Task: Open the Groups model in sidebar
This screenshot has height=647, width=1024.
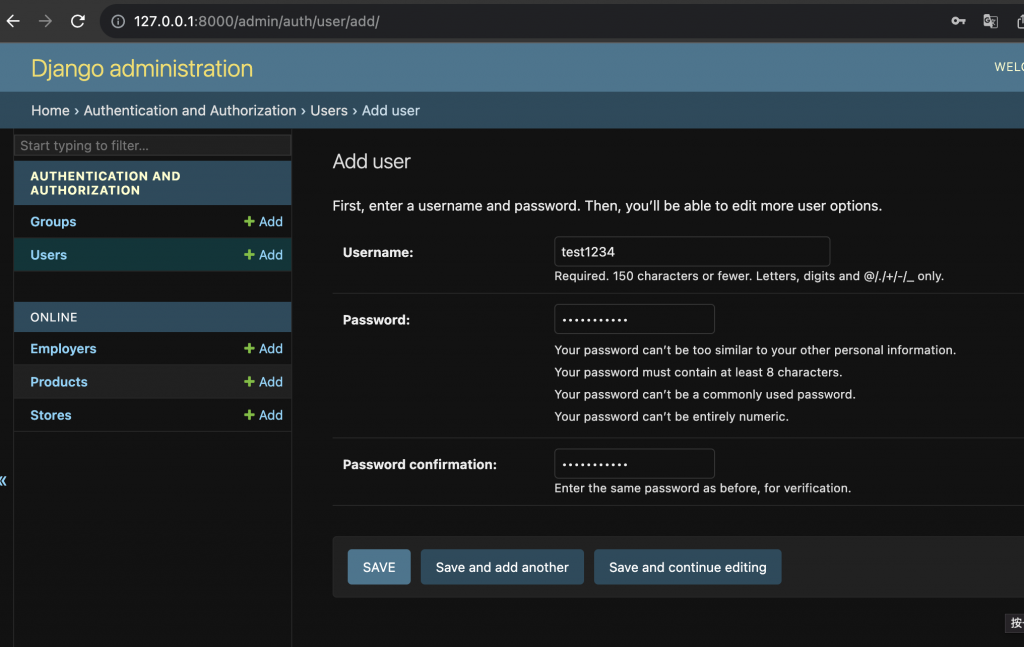Action: coord(53,221)
